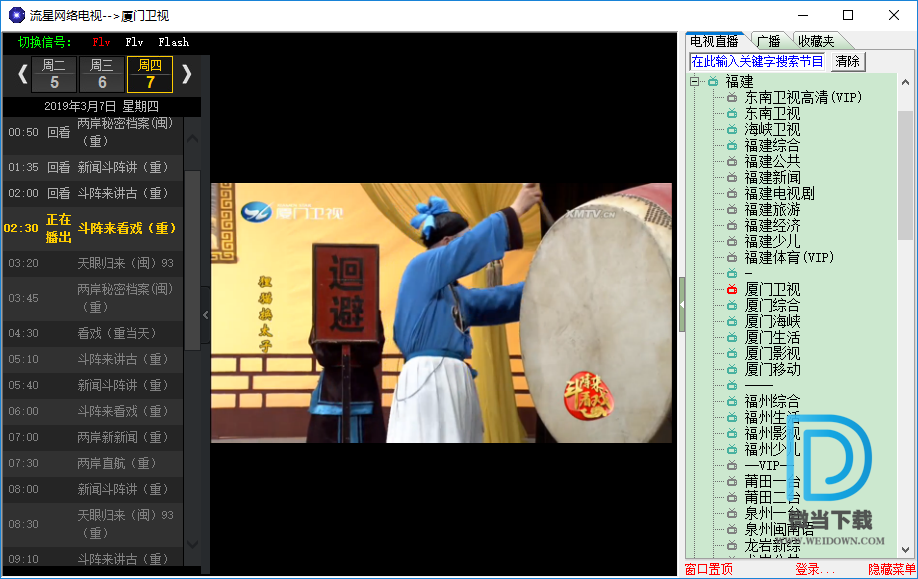Click the 登录... login link

(x=814, y=569)
